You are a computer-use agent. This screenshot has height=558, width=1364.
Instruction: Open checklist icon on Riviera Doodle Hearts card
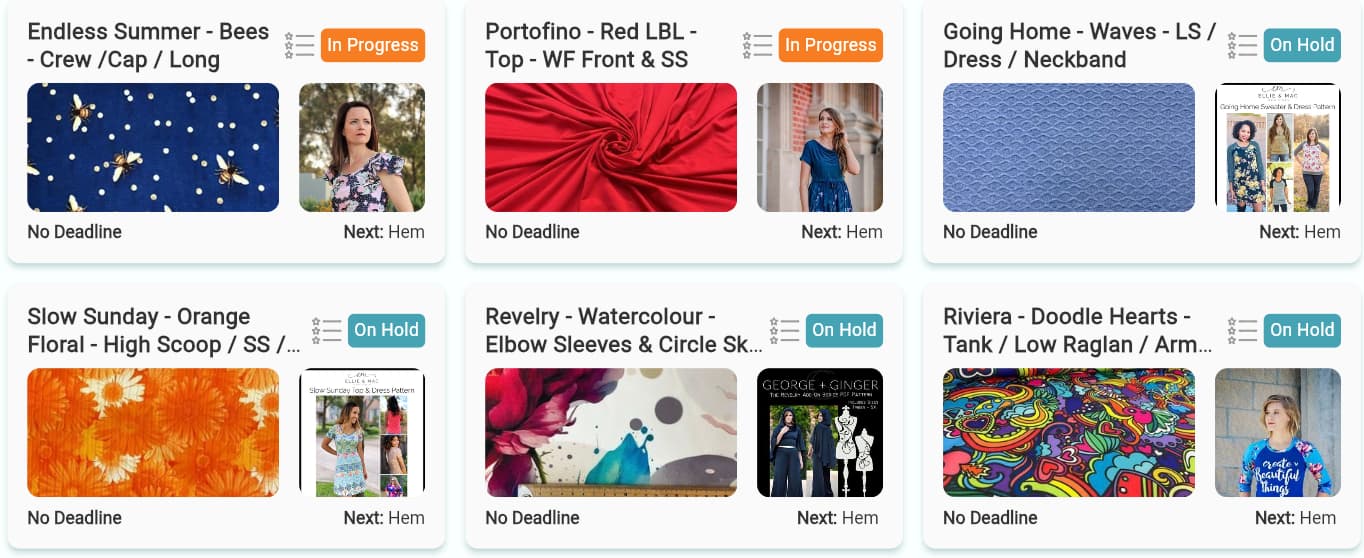click(x=1242, y=330)
